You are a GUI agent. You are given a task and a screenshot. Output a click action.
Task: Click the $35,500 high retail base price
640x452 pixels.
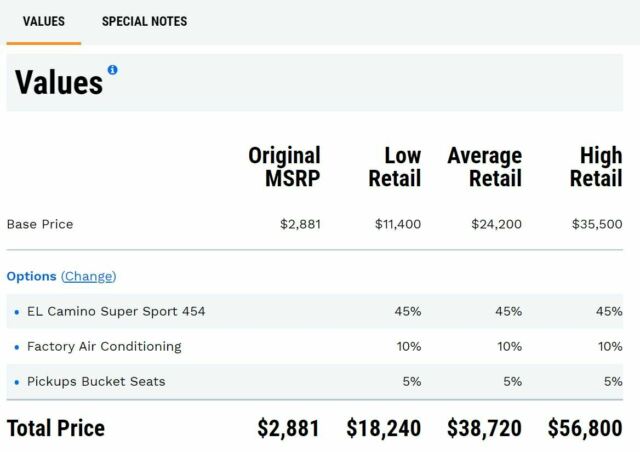[597, 224]
